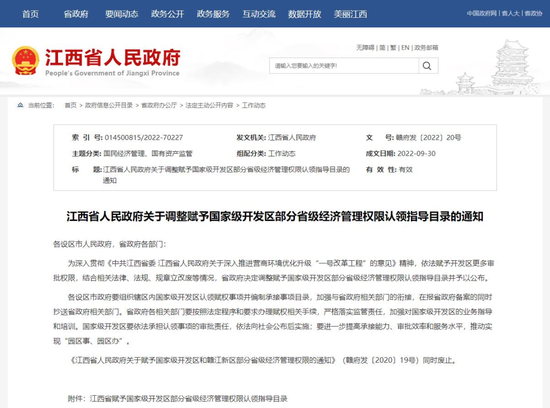Click the 工作动态 category value in info box
The width and height of the screenshot is (550, 408).
[282, 153]
